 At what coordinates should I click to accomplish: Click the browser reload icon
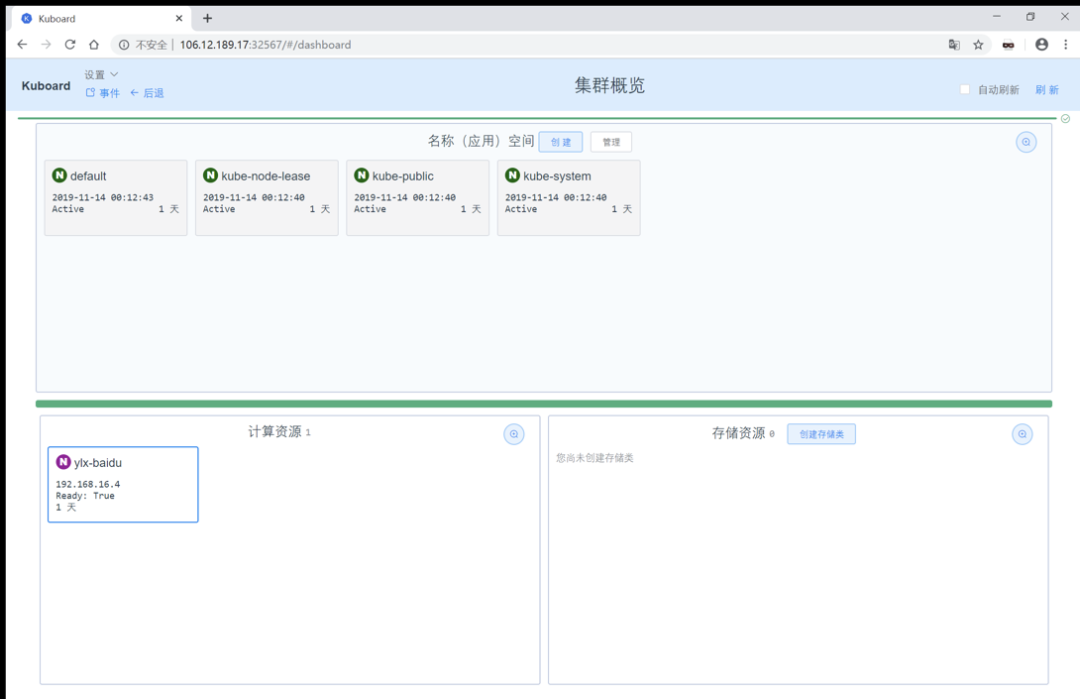(x=68, y=44)
